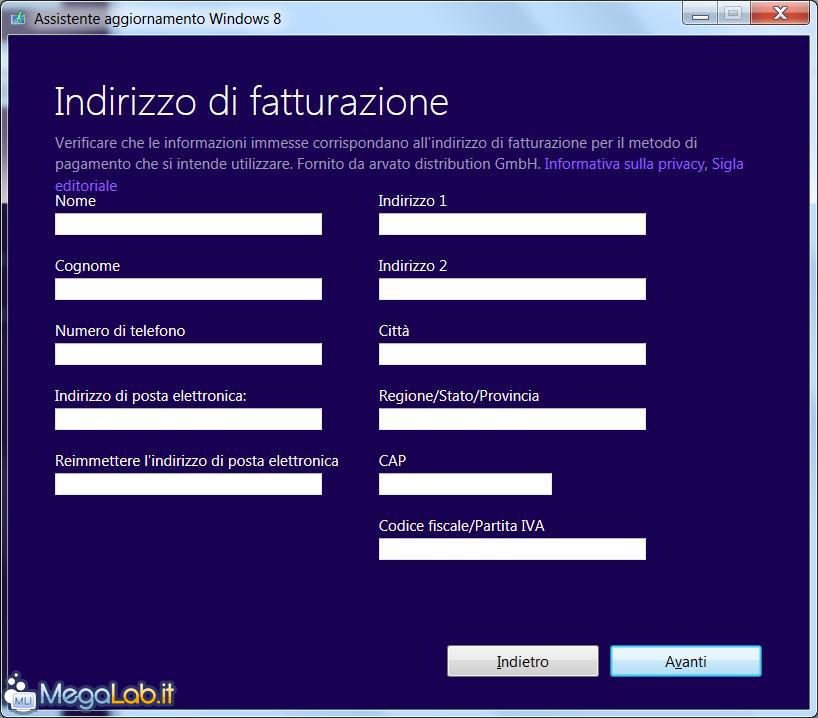Screen dimensions: 818x718
Task: Select the Indirizzo 2 text box
Action: click(x=512, y=289)
